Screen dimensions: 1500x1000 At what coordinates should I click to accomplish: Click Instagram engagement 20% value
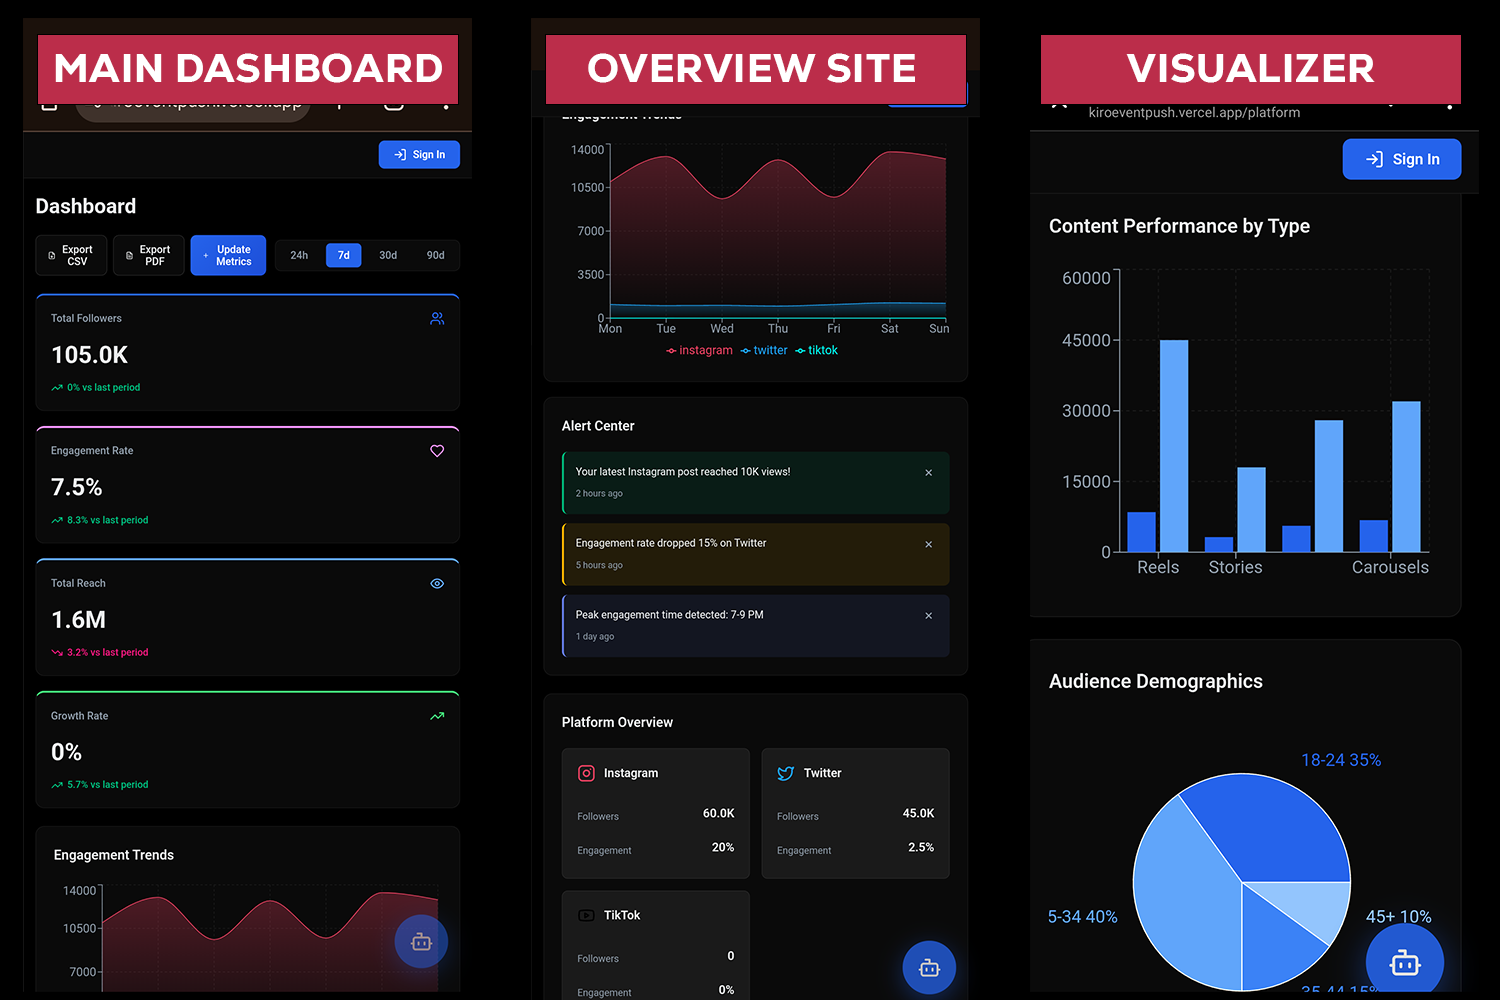pos(723,848)
